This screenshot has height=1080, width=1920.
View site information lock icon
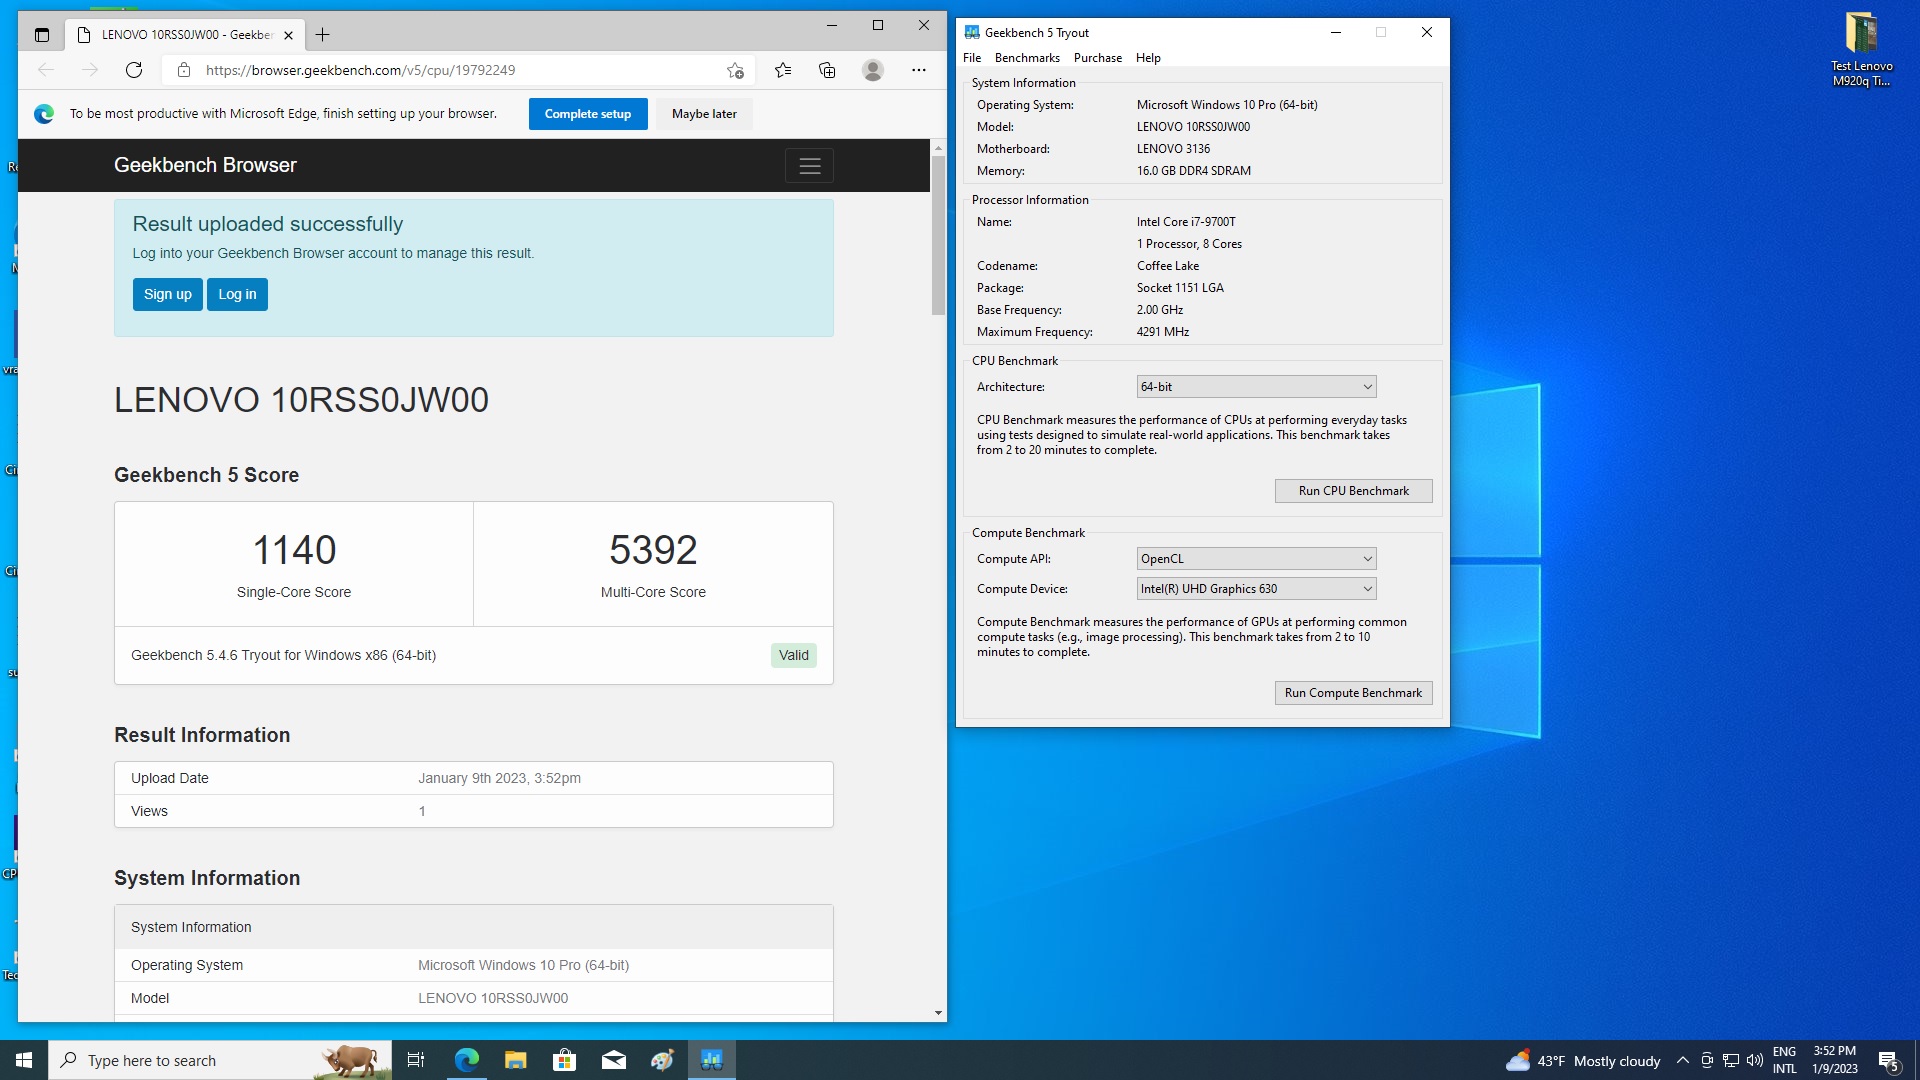(x=183, y=70)
